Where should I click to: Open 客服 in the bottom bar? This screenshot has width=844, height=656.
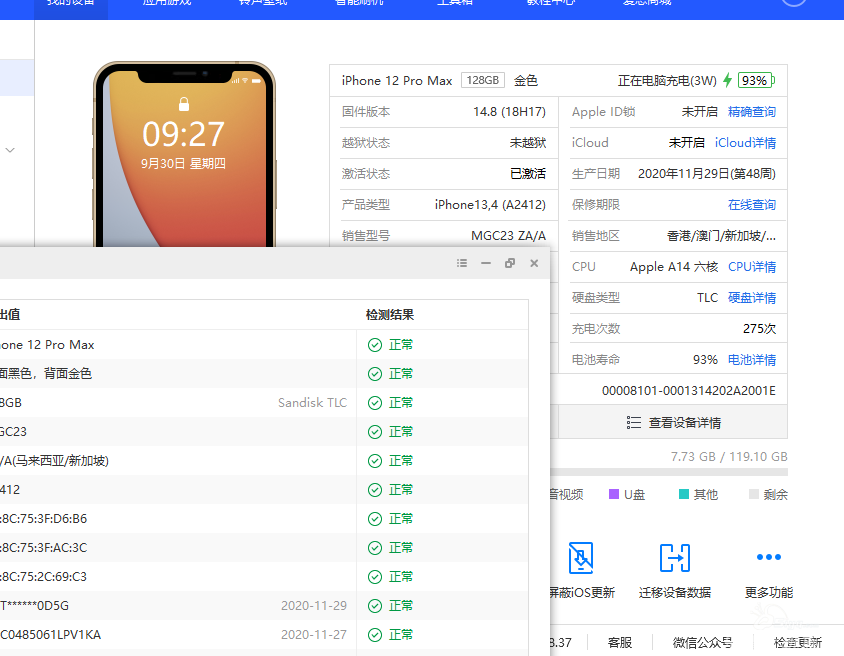click(620, 643)
